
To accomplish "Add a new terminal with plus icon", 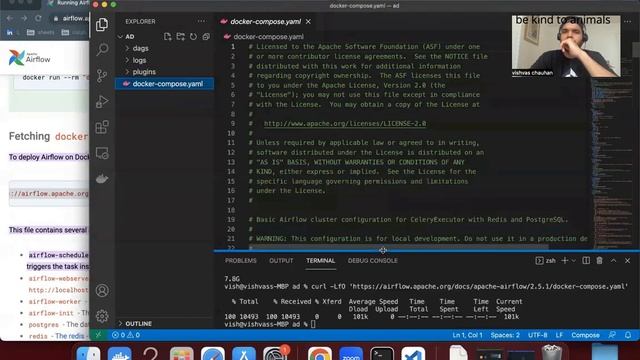I will point(564,260).
